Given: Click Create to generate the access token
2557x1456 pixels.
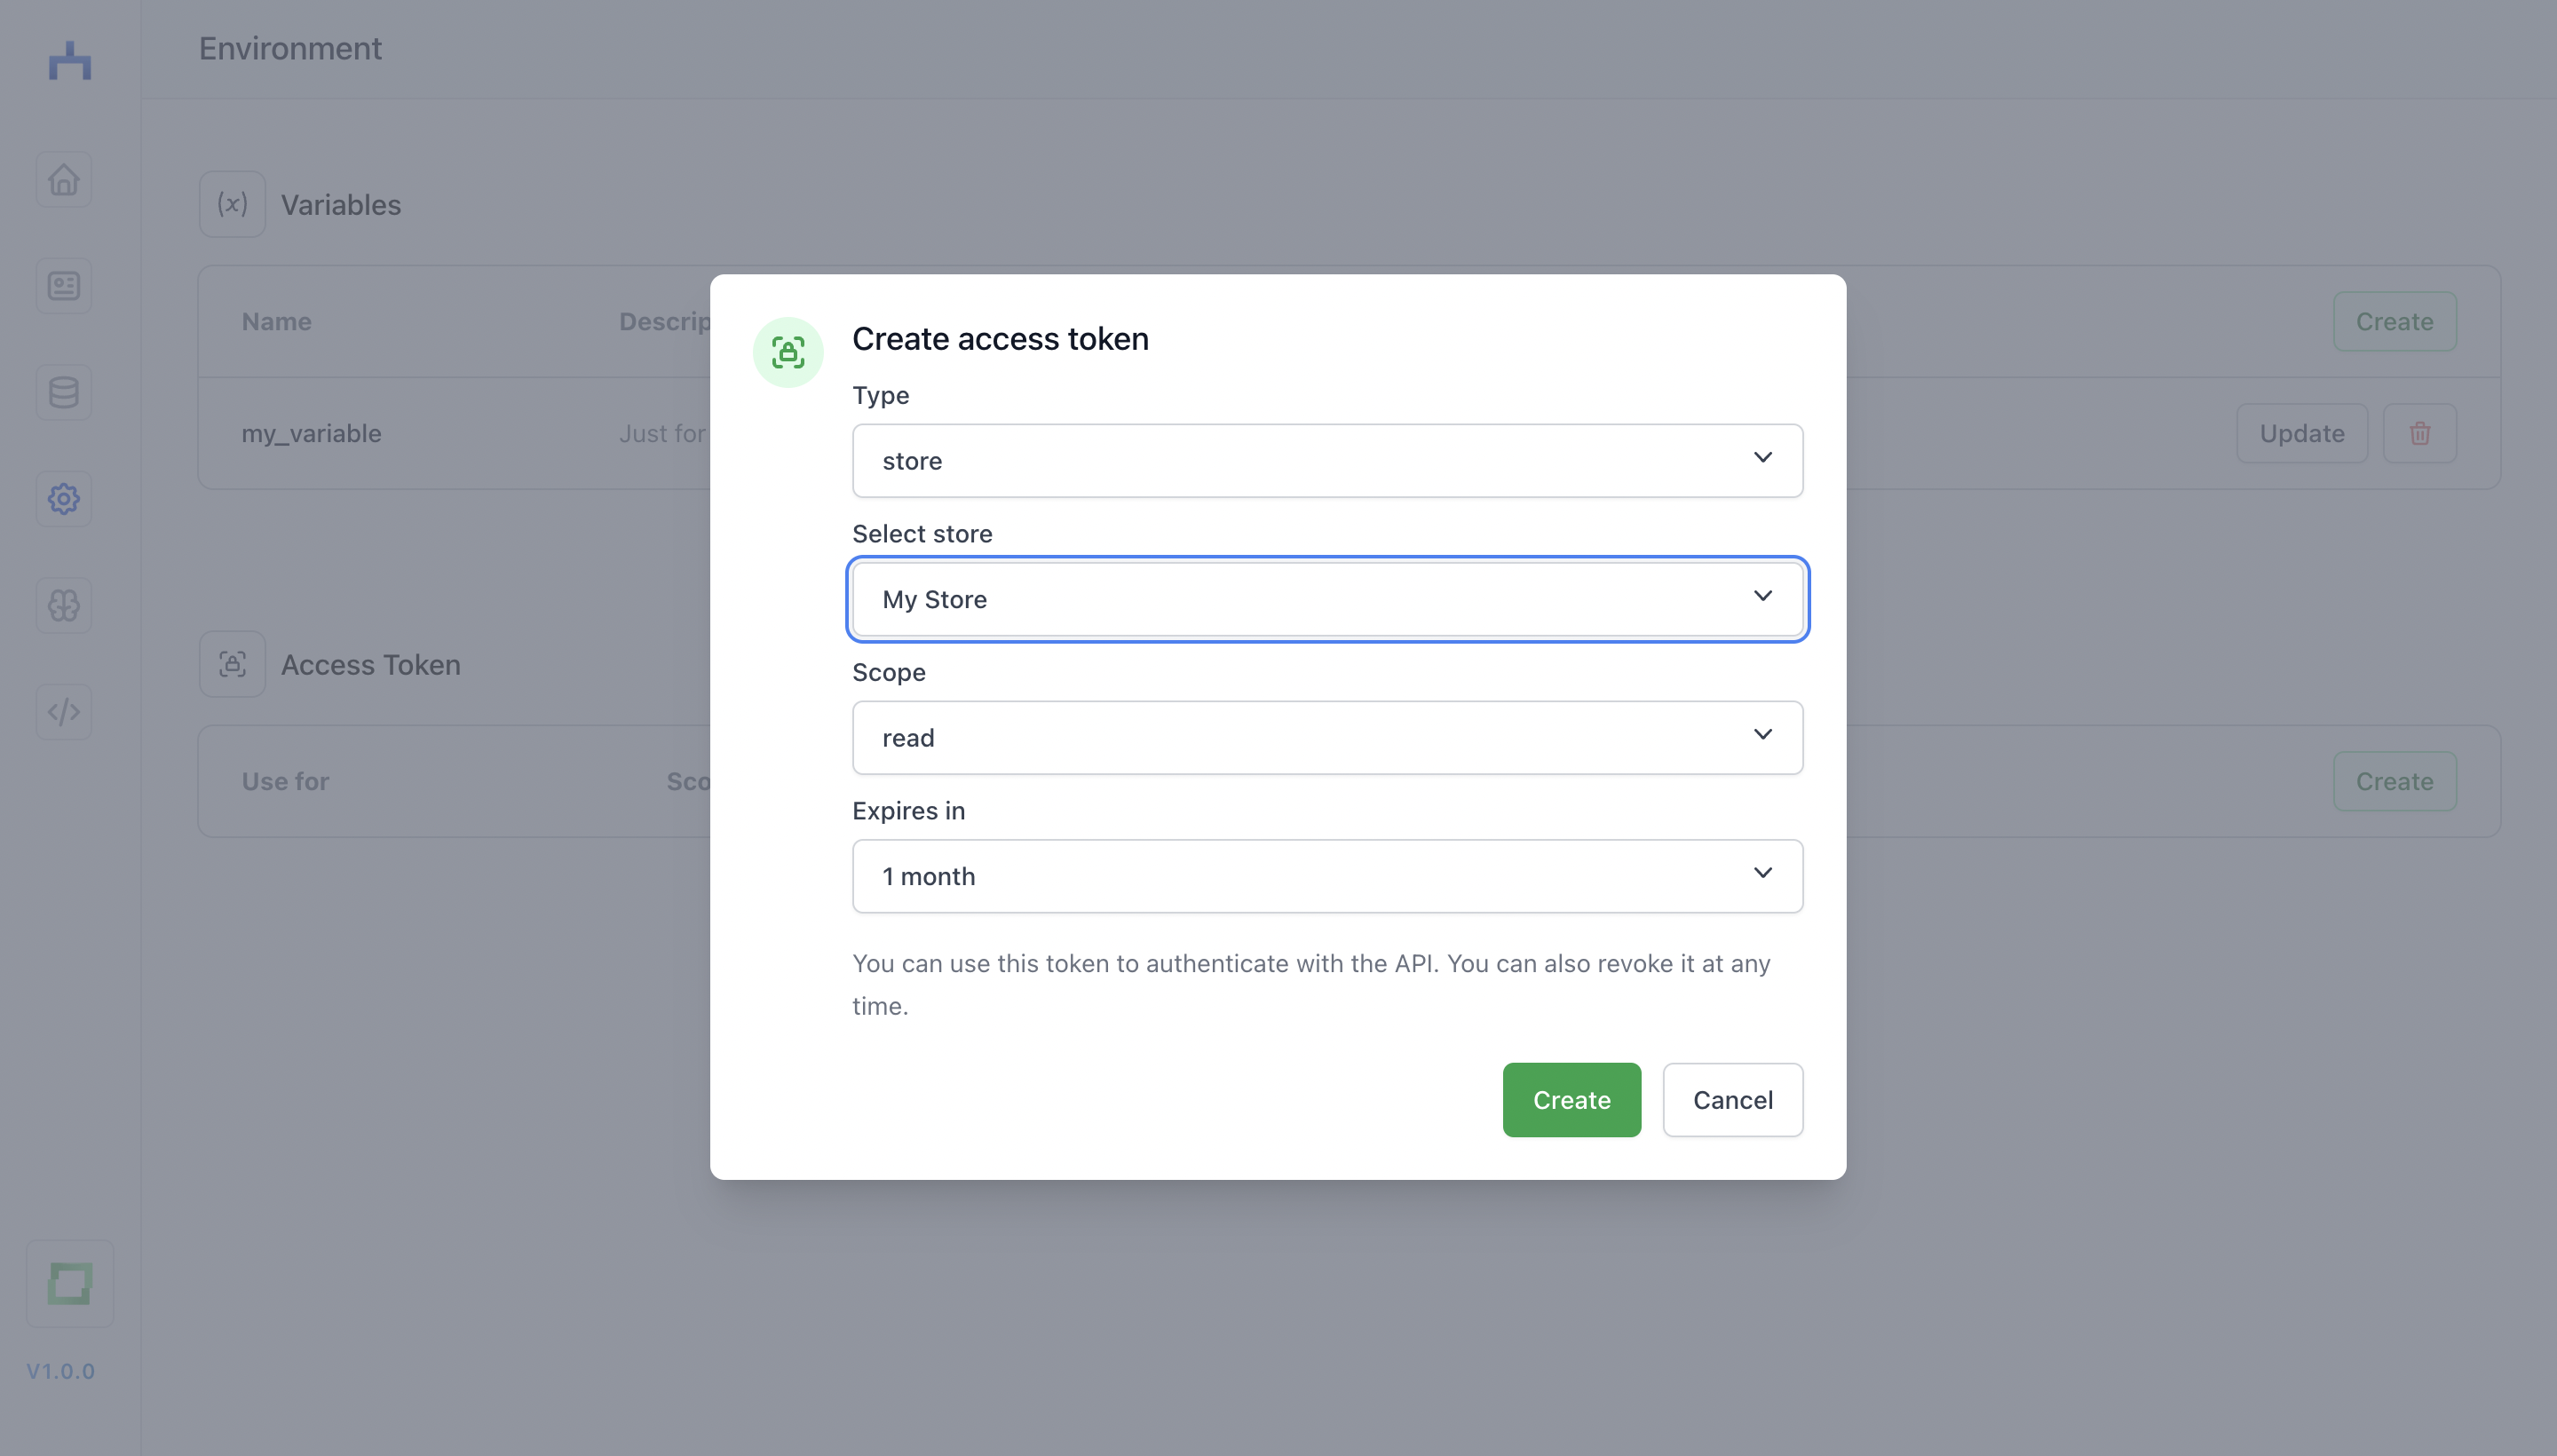Looking at the screenshot, I should (1570, 1099).
